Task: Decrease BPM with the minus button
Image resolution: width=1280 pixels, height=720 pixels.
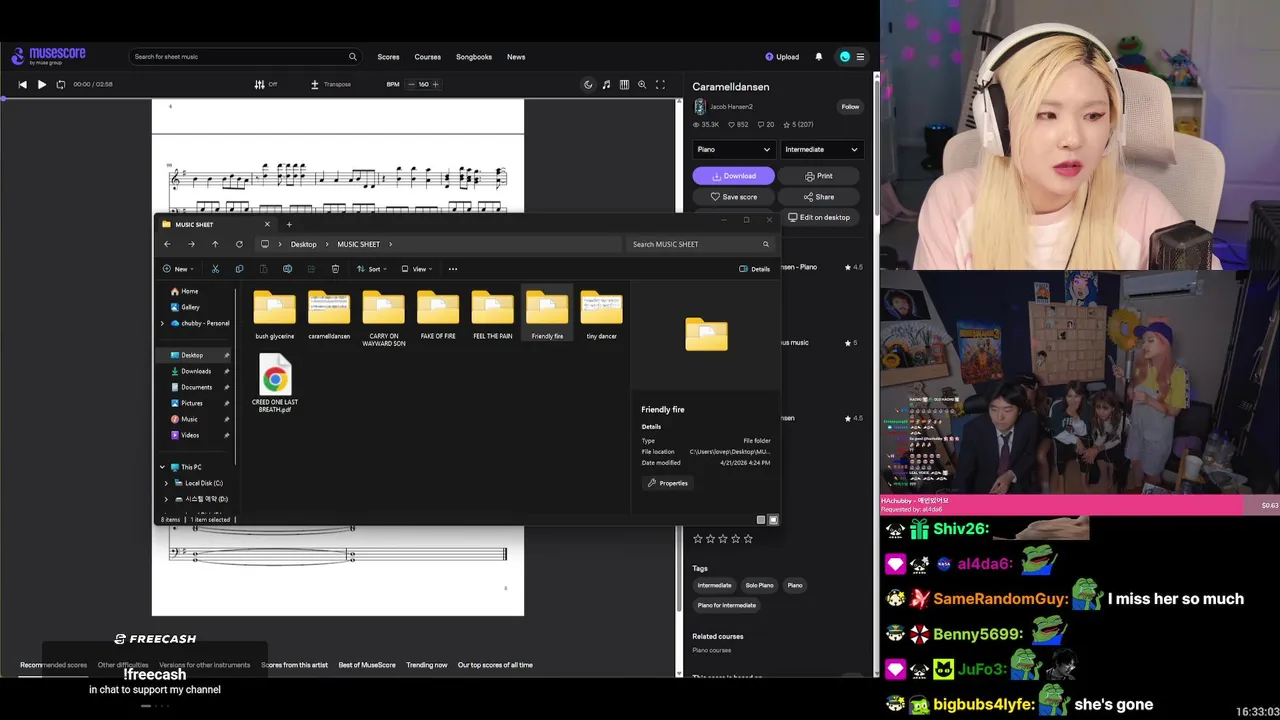Action: (411, 84)
